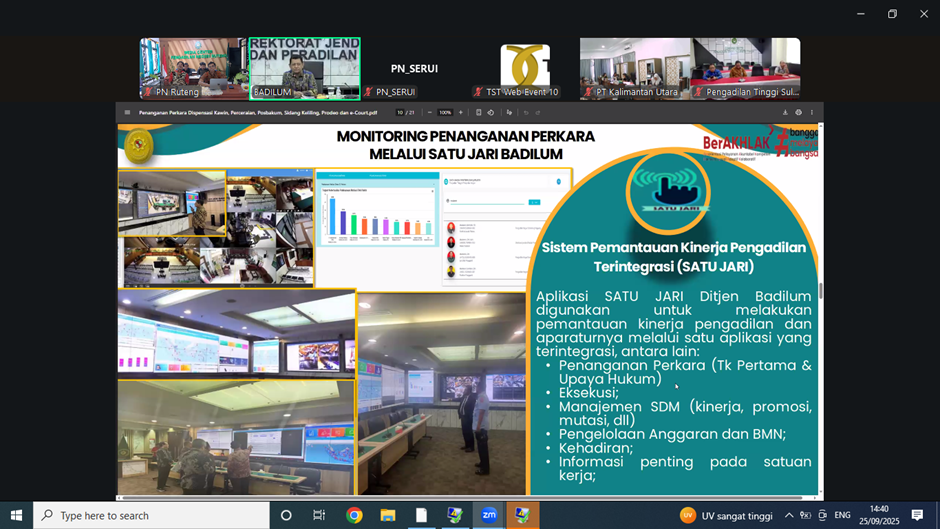
Task: Download the shared PDF file
Action: click(785, 112)
